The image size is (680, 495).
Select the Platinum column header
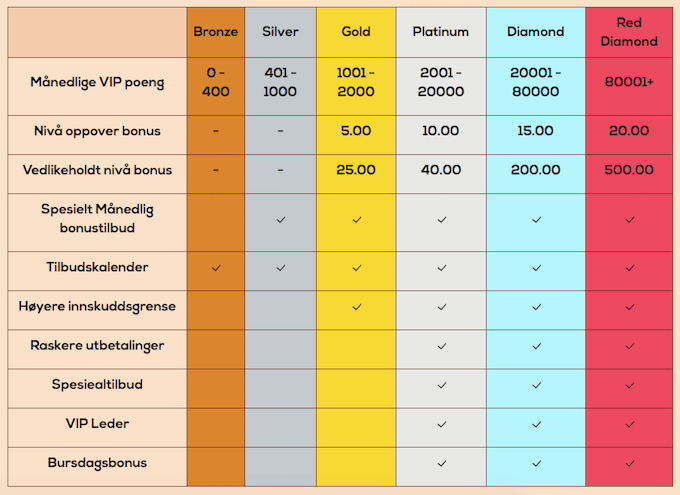tap(441, 32)
